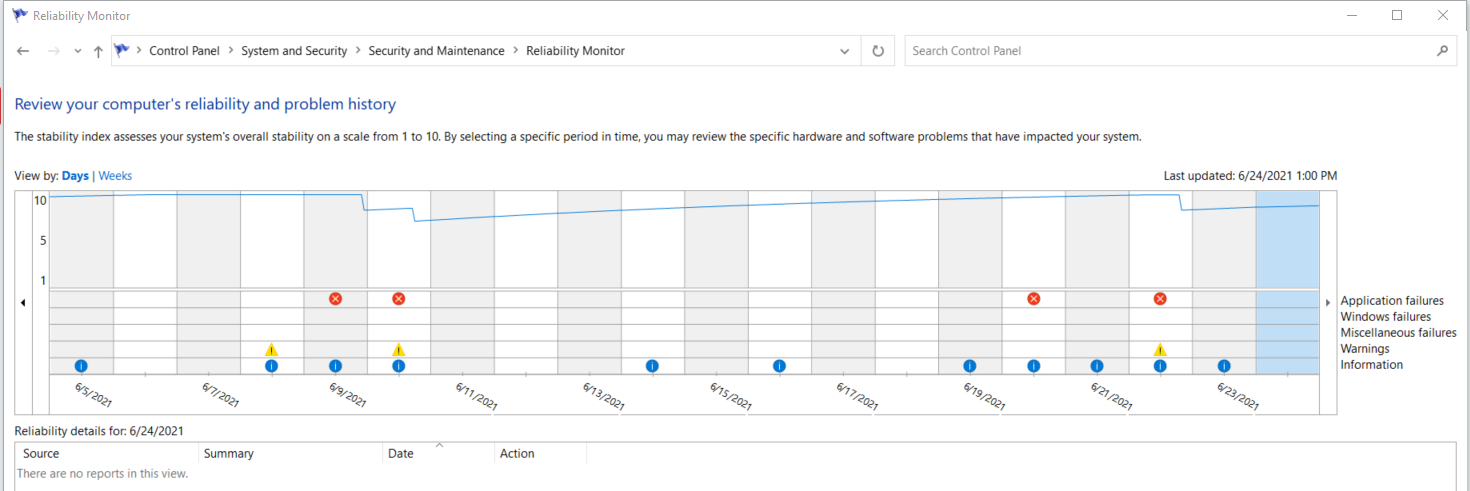
Task: Expand the chevron after Security and Maintenance
Action: pyautogui.click(x=516, y=51)
